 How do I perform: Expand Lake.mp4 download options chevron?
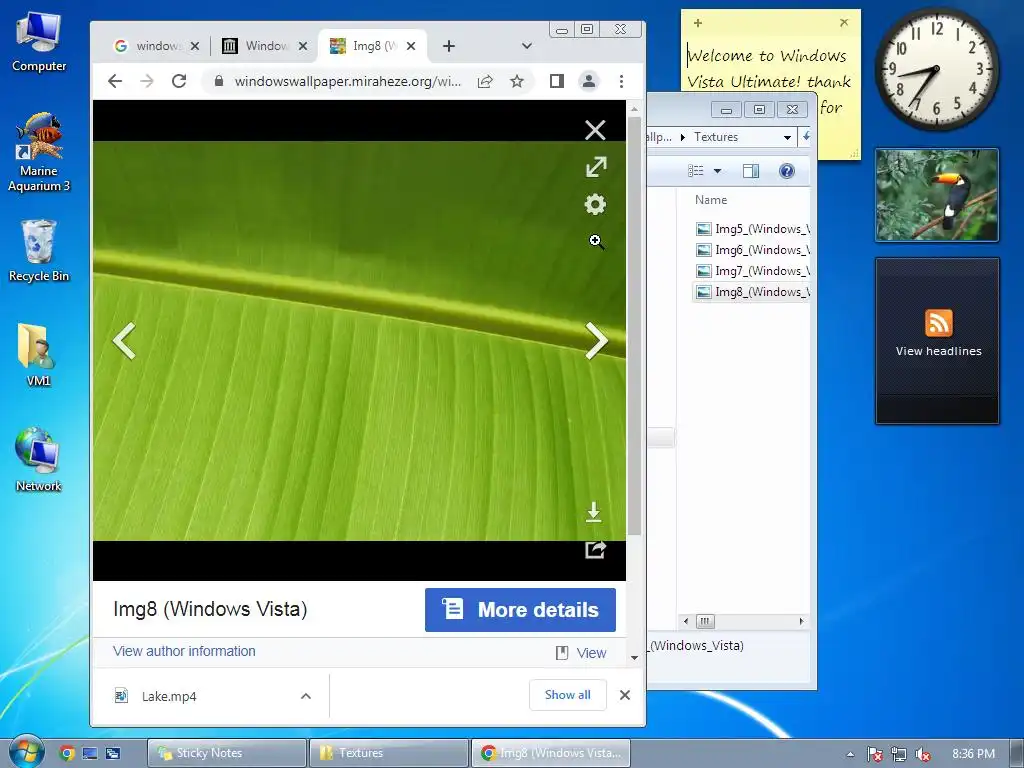click(306, 696)
